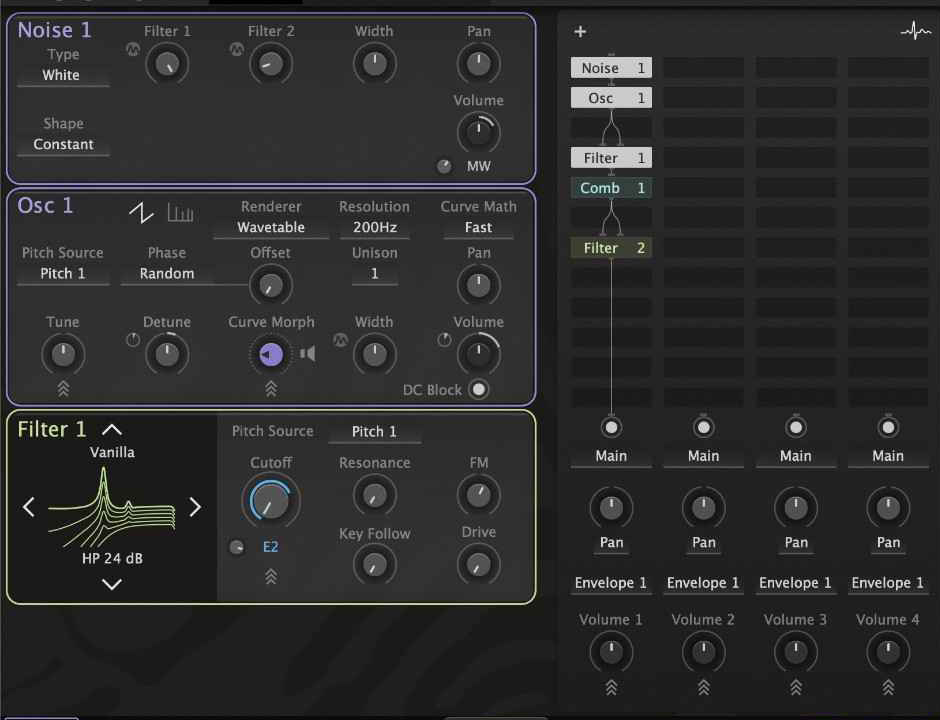The image size is (940, 720).
Task: Toggle the DC Block switch in Osc 1
Action: tap(478, 390)
